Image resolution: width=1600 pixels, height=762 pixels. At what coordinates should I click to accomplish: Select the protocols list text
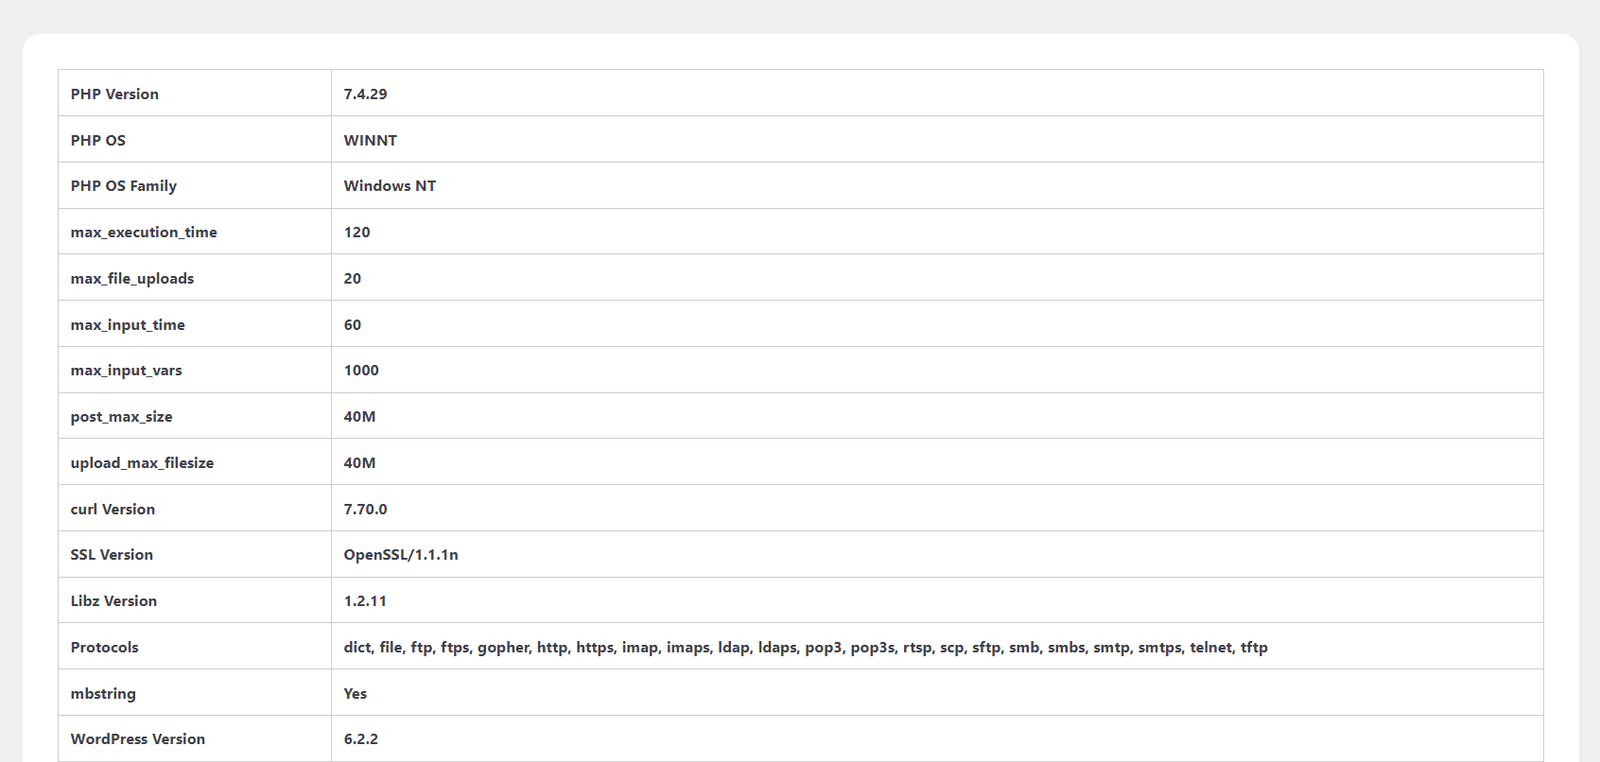(806, 648)
